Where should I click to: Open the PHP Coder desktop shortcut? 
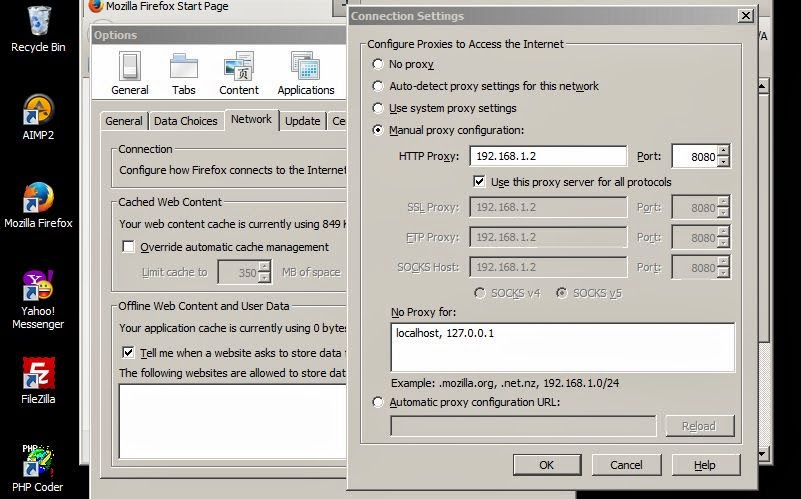[x=38, y=468]
